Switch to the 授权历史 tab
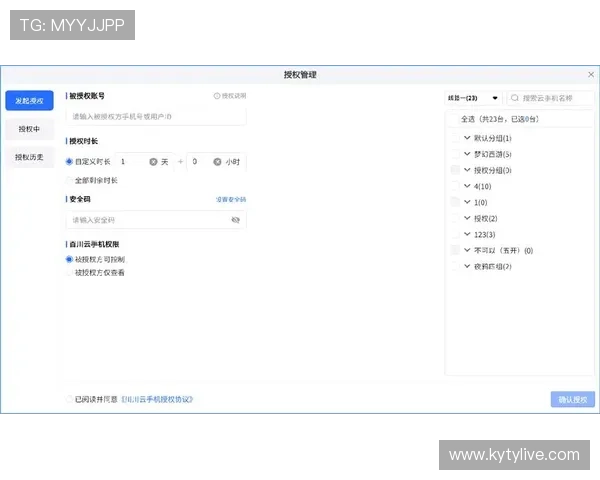 pos(29,157)
